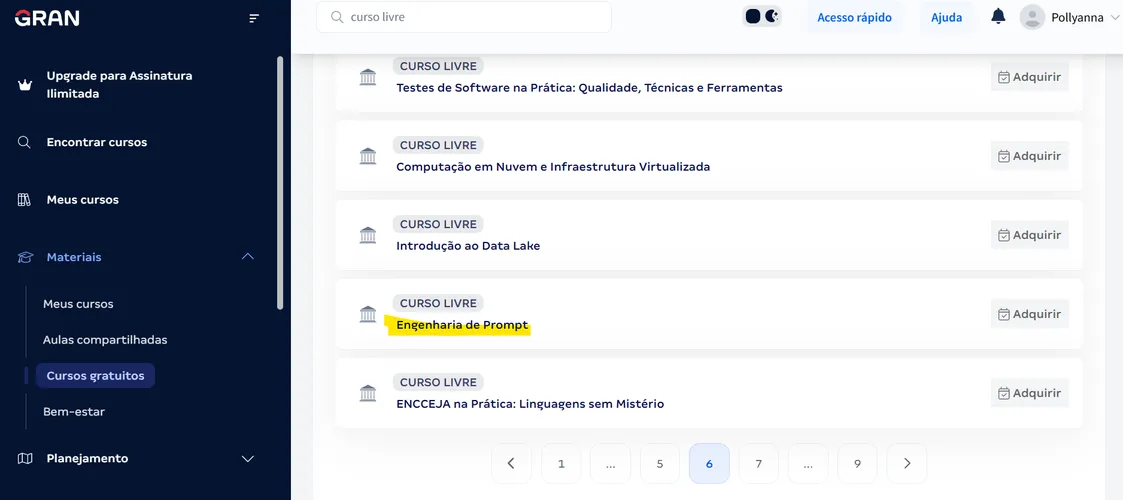The width and height of the screenshot is (1123, 500).
Task: Click ellipsis between pages 1 and 5
Action: pyautogui.click(x=610, y=463)
